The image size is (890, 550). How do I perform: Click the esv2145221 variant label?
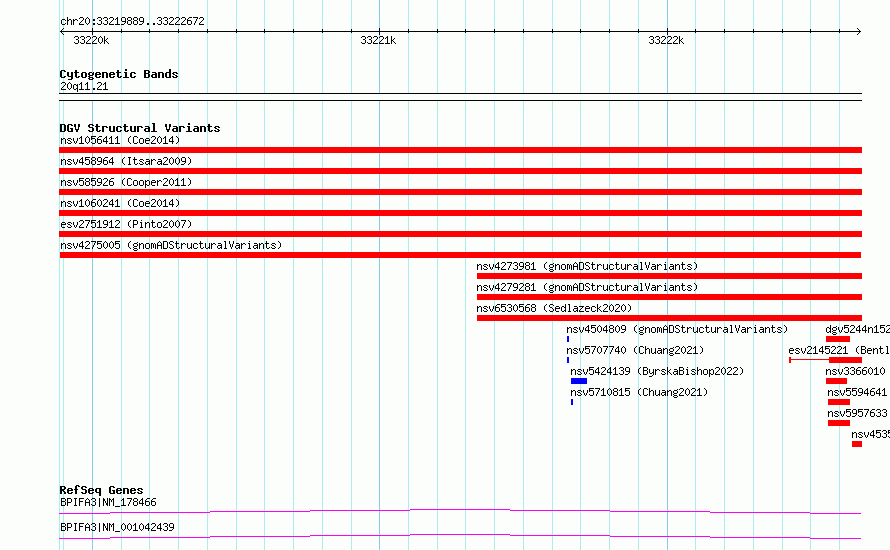[x=839, y=350]
